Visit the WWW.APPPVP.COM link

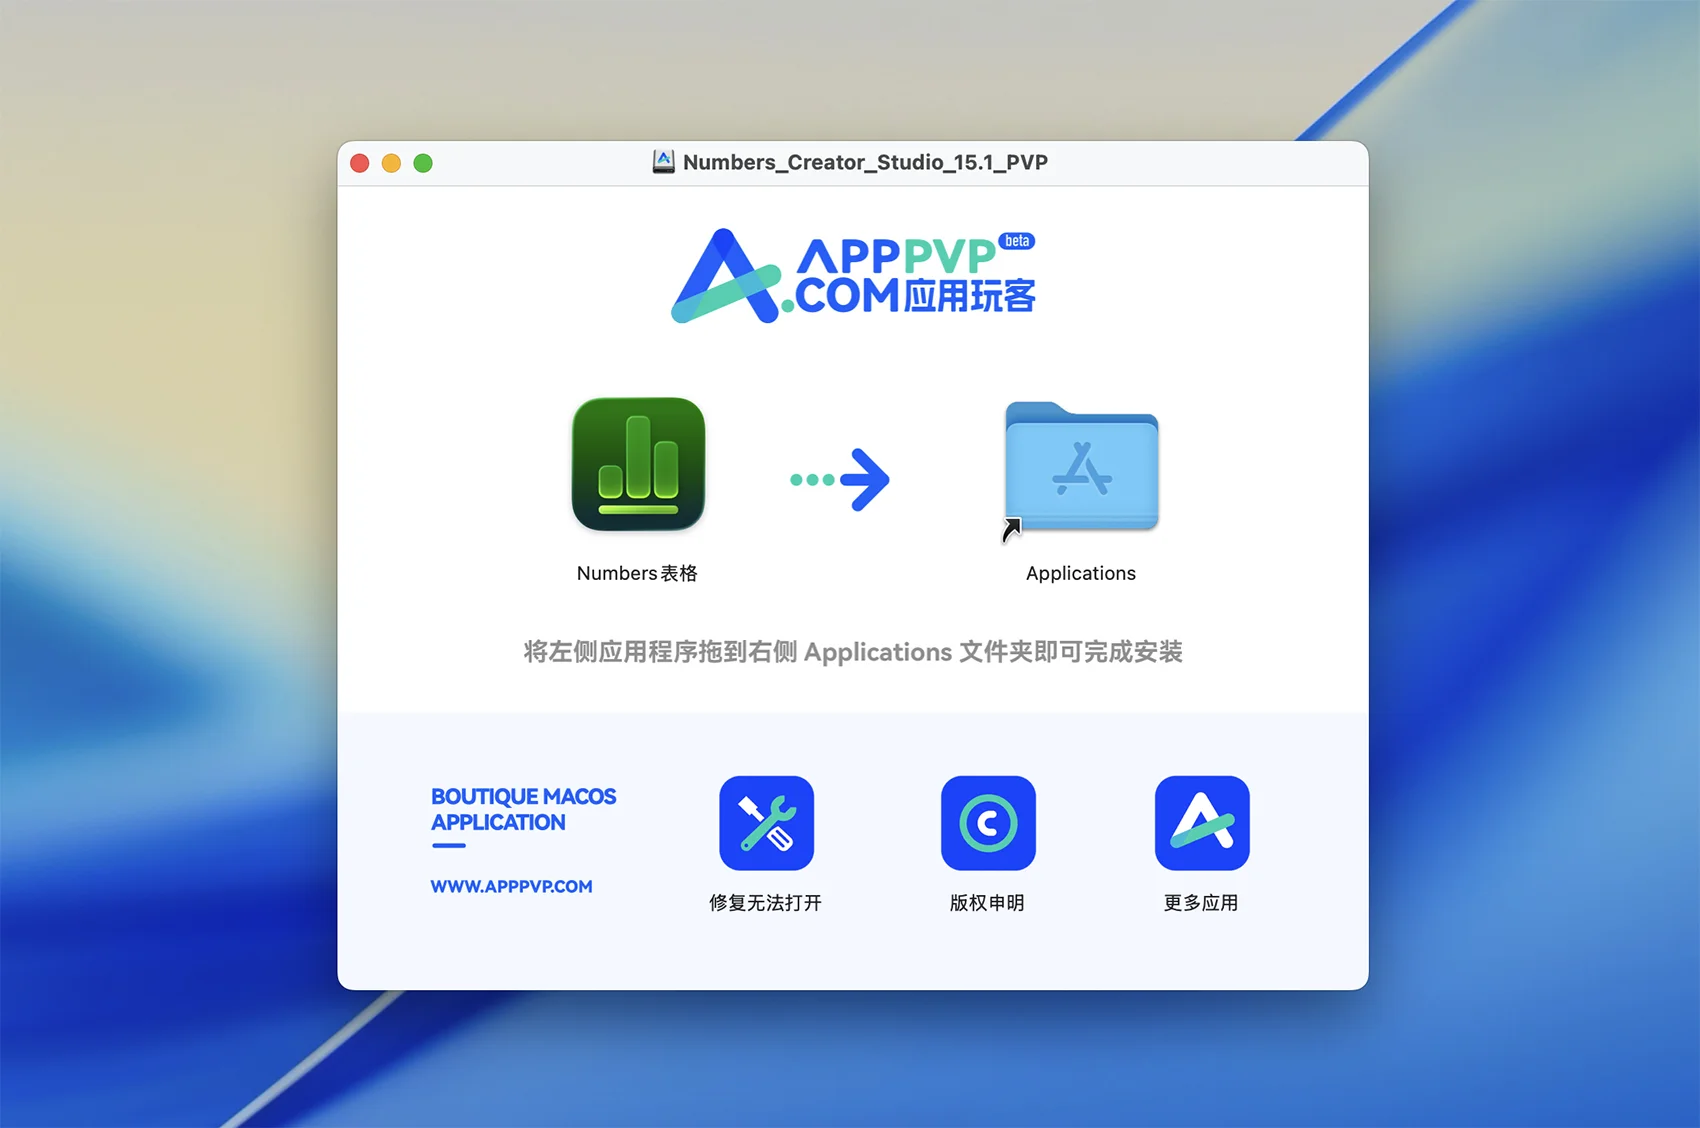(x=511, y=886)
